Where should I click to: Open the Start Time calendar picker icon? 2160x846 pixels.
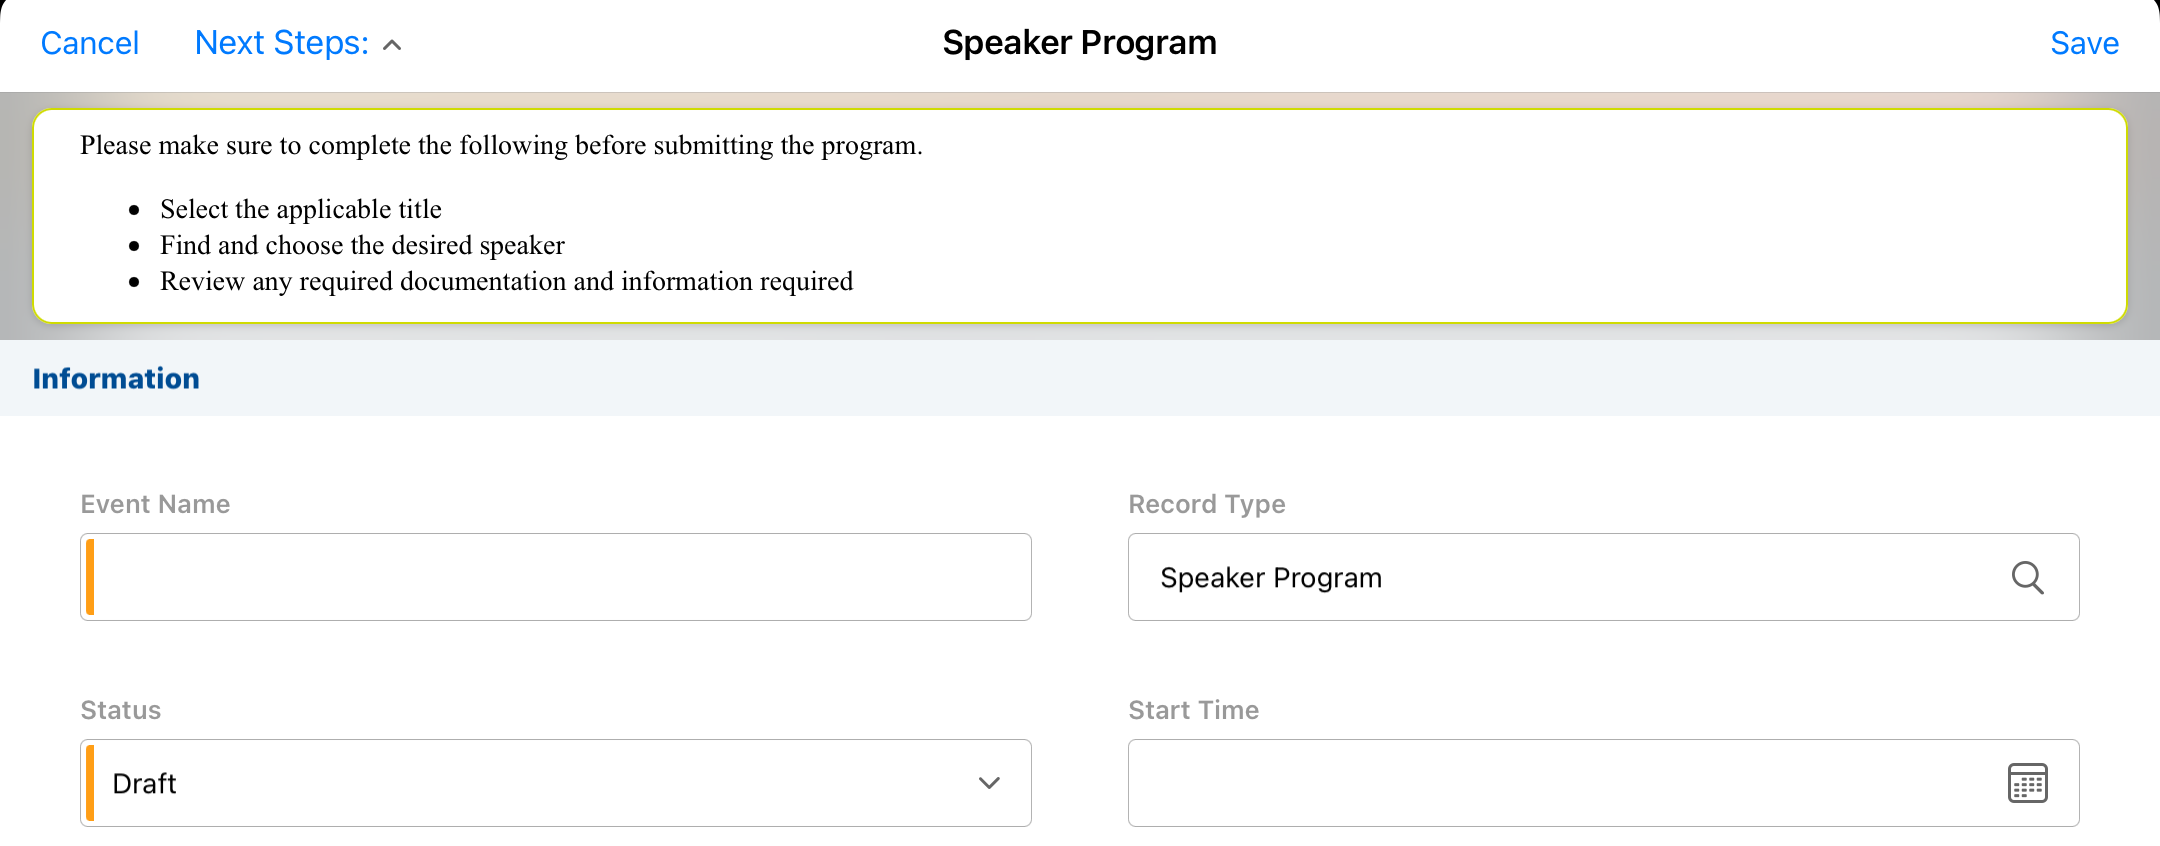click(2027, 783)
